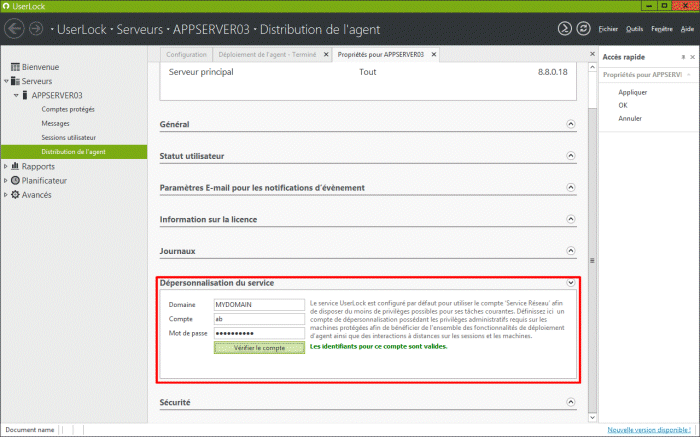This screenshot has height=437, width=700.
Task: Click the Avancés gear icon
Action: pyautogui.click(x=15, y=195)
